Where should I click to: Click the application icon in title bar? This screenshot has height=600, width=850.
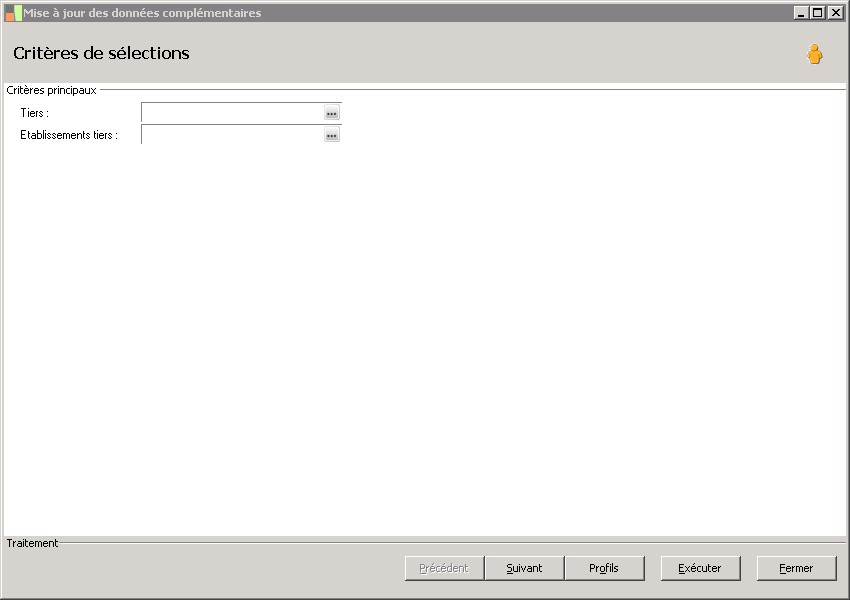(13, 13)
